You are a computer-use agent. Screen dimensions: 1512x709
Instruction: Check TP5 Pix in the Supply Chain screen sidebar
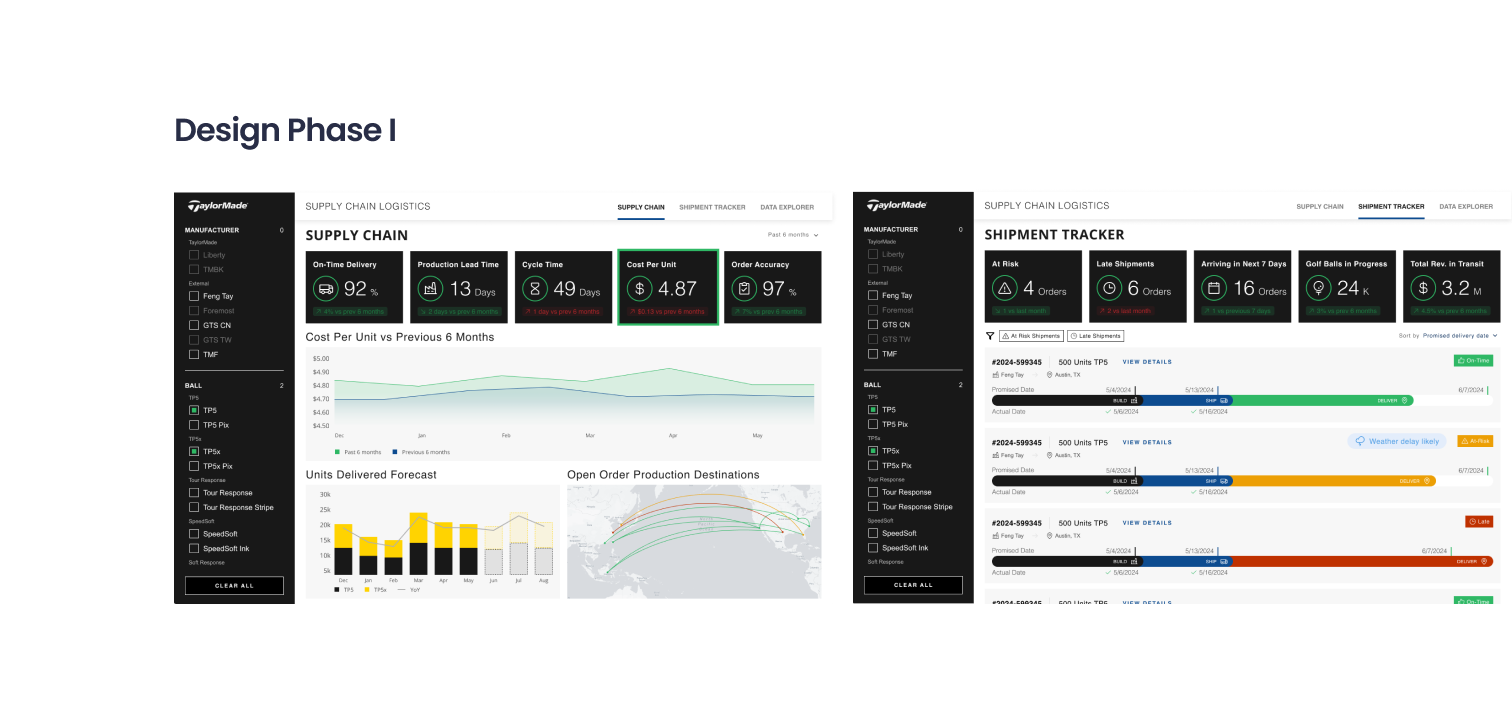pos(194,425)
